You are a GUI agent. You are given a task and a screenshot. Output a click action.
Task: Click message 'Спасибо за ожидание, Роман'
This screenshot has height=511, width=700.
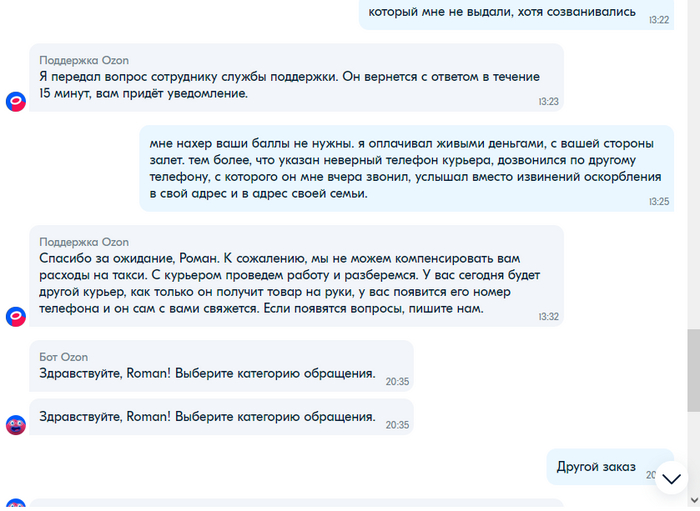296,276
